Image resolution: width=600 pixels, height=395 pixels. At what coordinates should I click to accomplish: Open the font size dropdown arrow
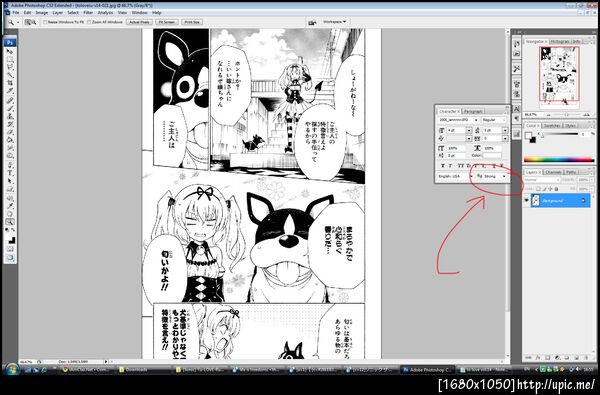[469, 131]
